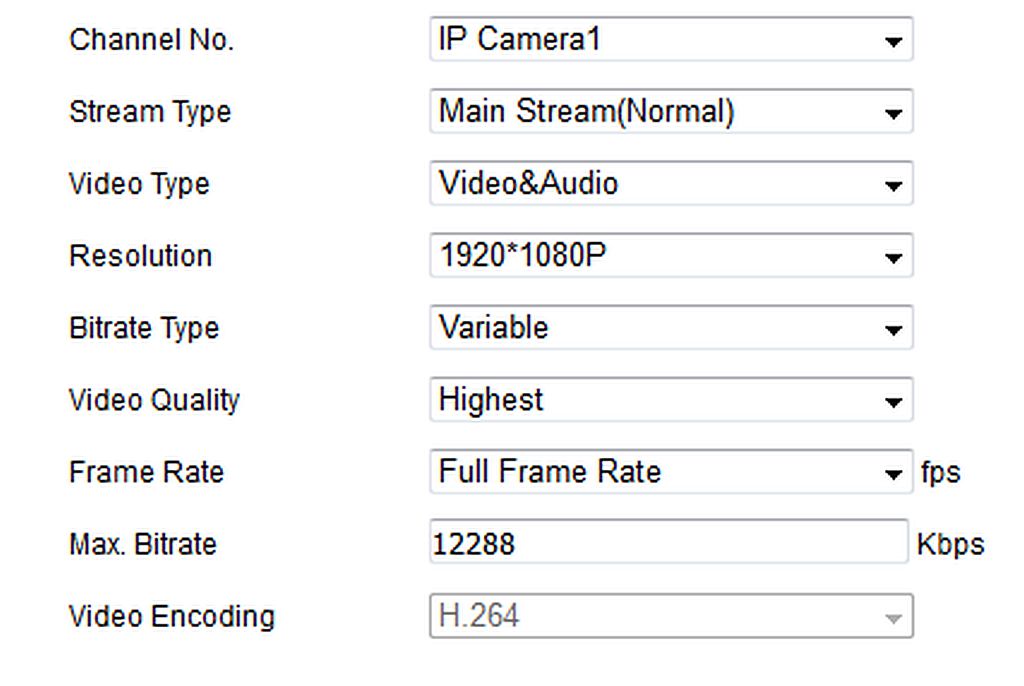Expand the Video Quality dropdown showing Highest
This screenshot has width=1024, height=686.
coord(671,399)
